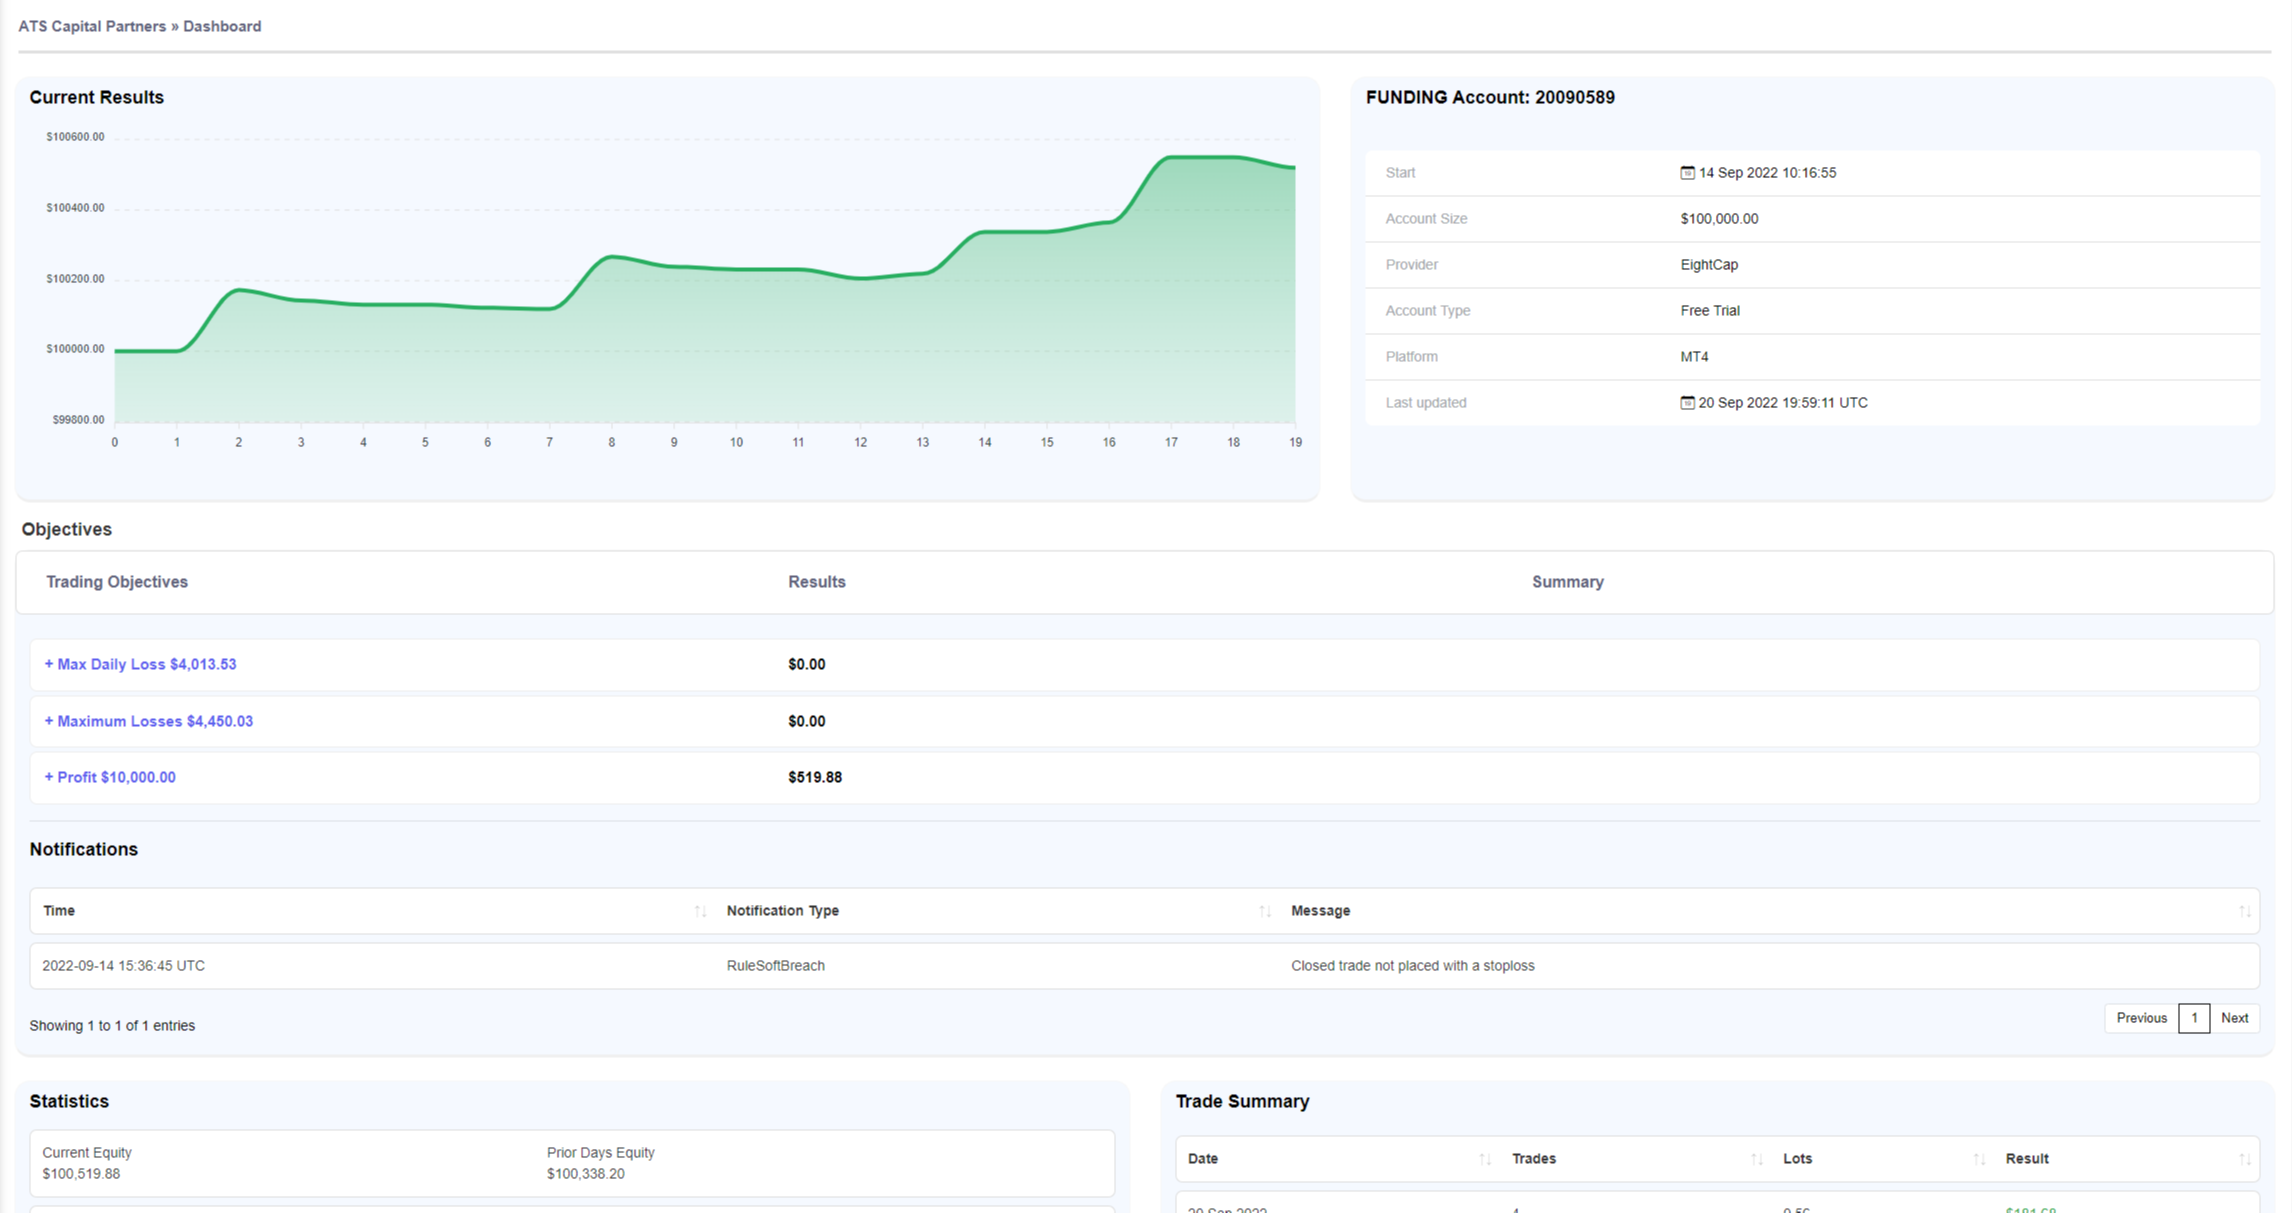This screenshot has width=2293, height=1213.
Task: Click sort arrows on Result column
Action: [2244, 1159]
